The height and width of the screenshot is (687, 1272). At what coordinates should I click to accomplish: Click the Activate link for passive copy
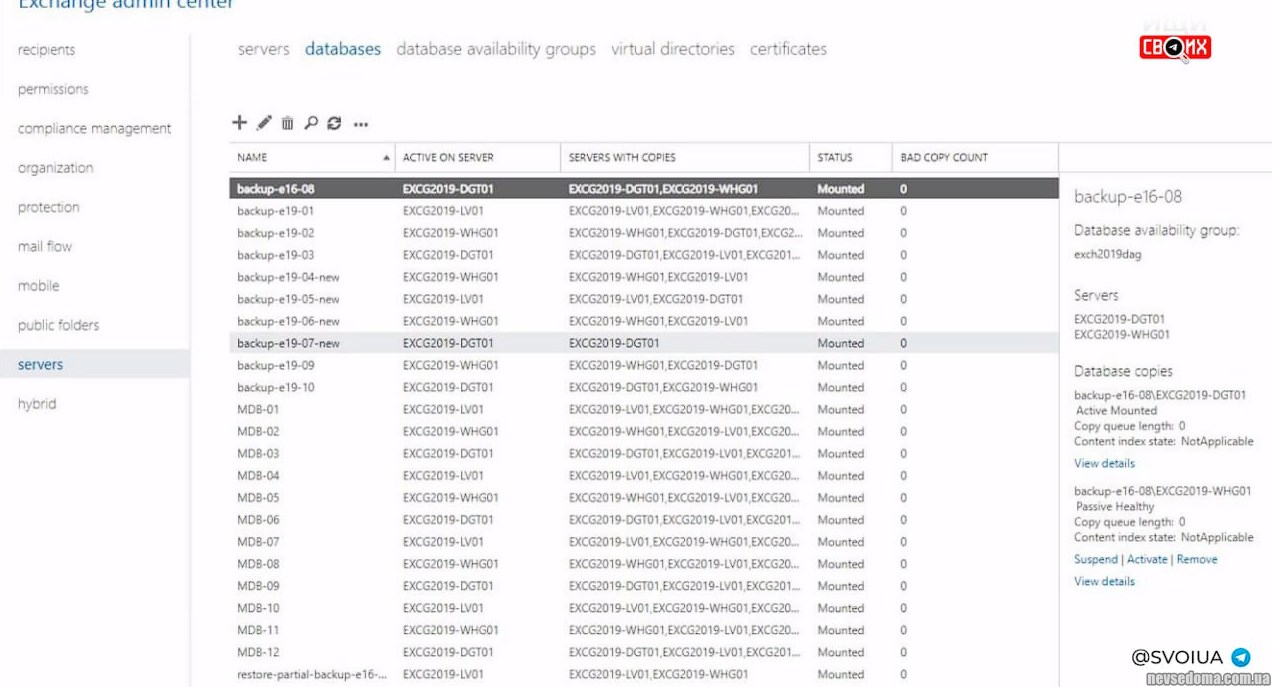click(x=1147, y=559)
